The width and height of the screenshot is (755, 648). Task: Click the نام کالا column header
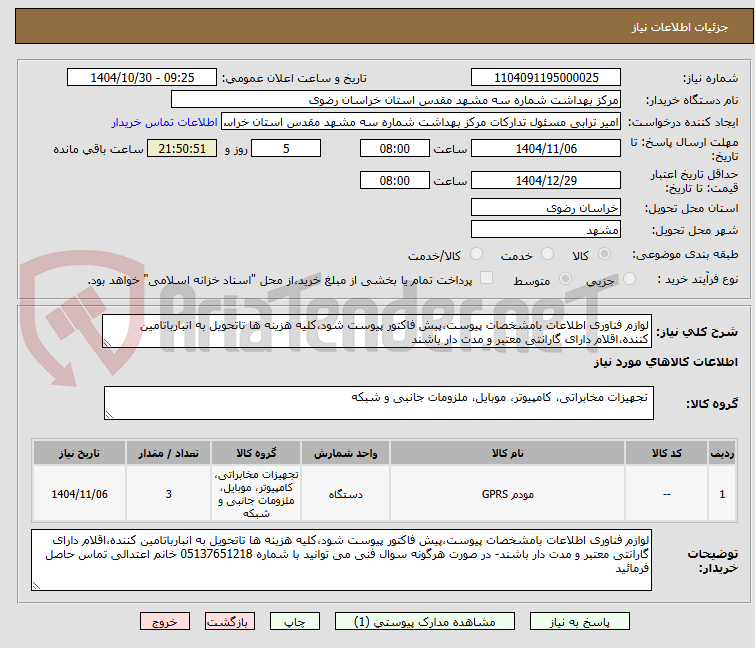508,453
